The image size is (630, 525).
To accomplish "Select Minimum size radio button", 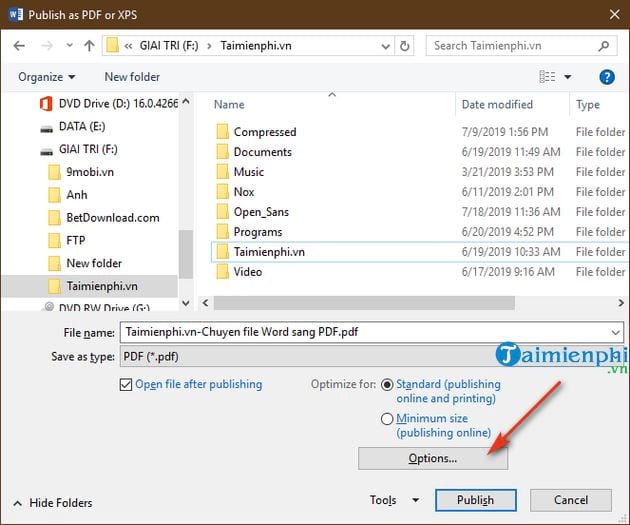I will tap(387, 419).
